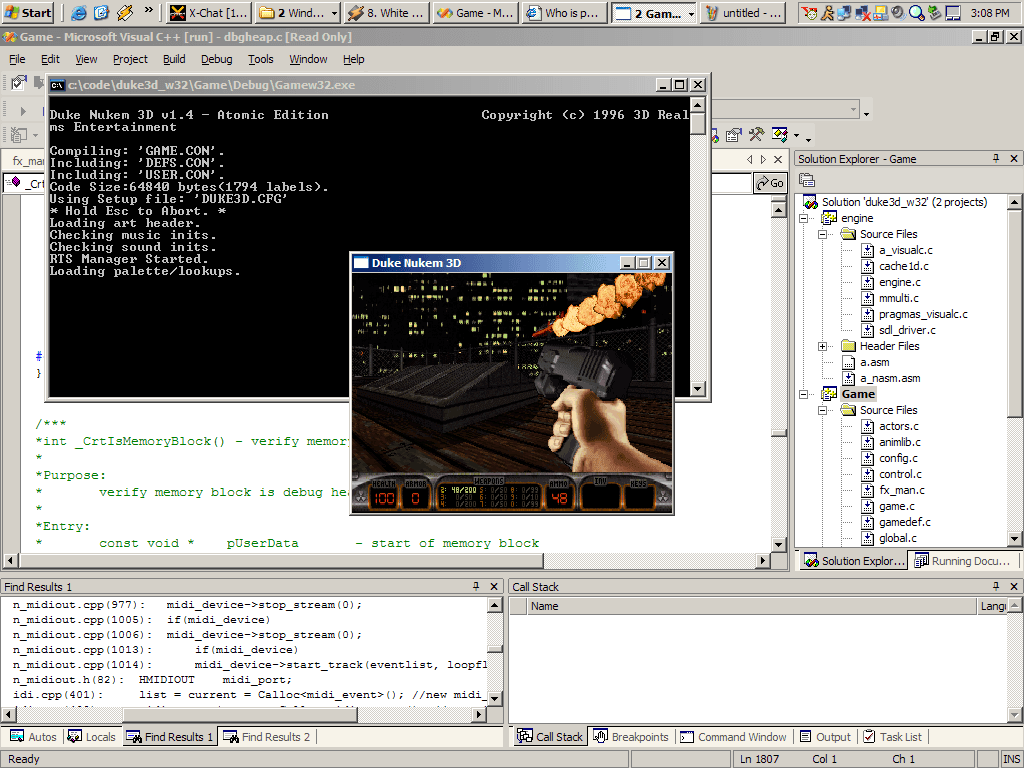Click the Go button in the navigation bar

[770, 183]
